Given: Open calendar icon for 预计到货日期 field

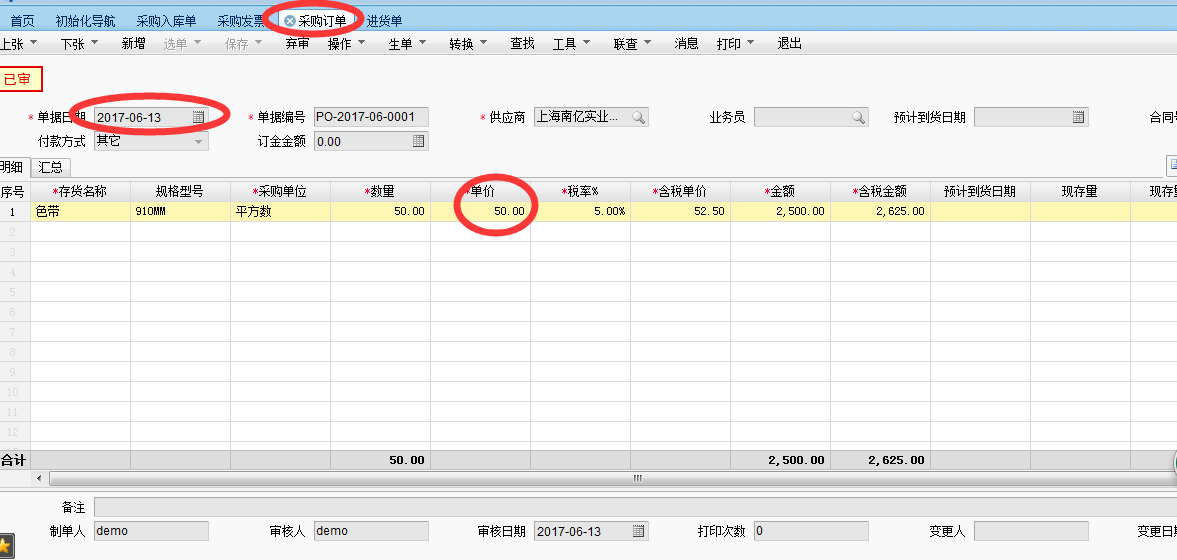Looking at the screenshot, I should (x=1078, y=118).
